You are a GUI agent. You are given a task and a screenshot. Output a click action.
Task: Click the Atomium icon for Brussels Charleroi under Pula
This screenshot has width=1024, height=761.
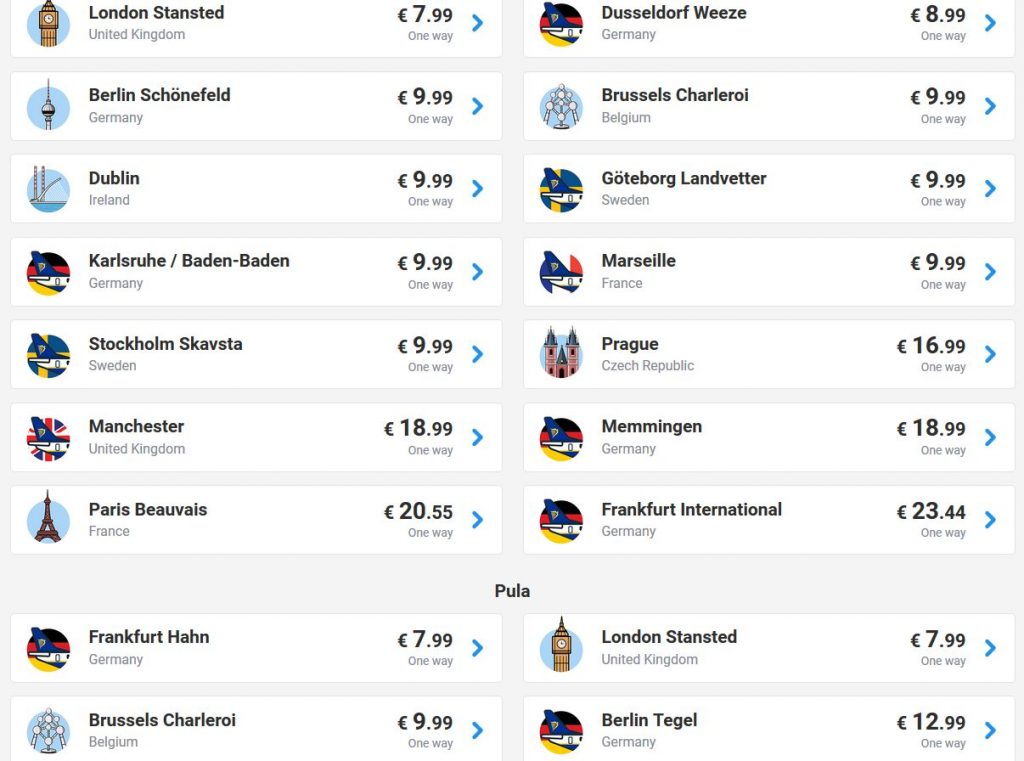(x=48, y=731)
